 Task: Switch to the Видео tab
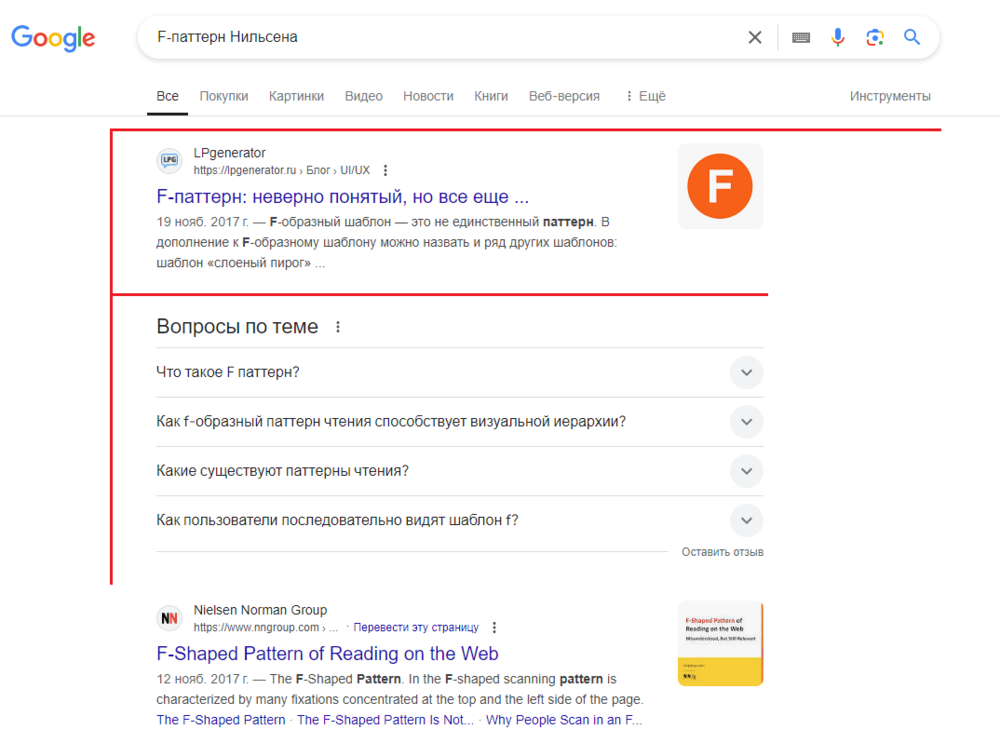(x=364, y=96)
